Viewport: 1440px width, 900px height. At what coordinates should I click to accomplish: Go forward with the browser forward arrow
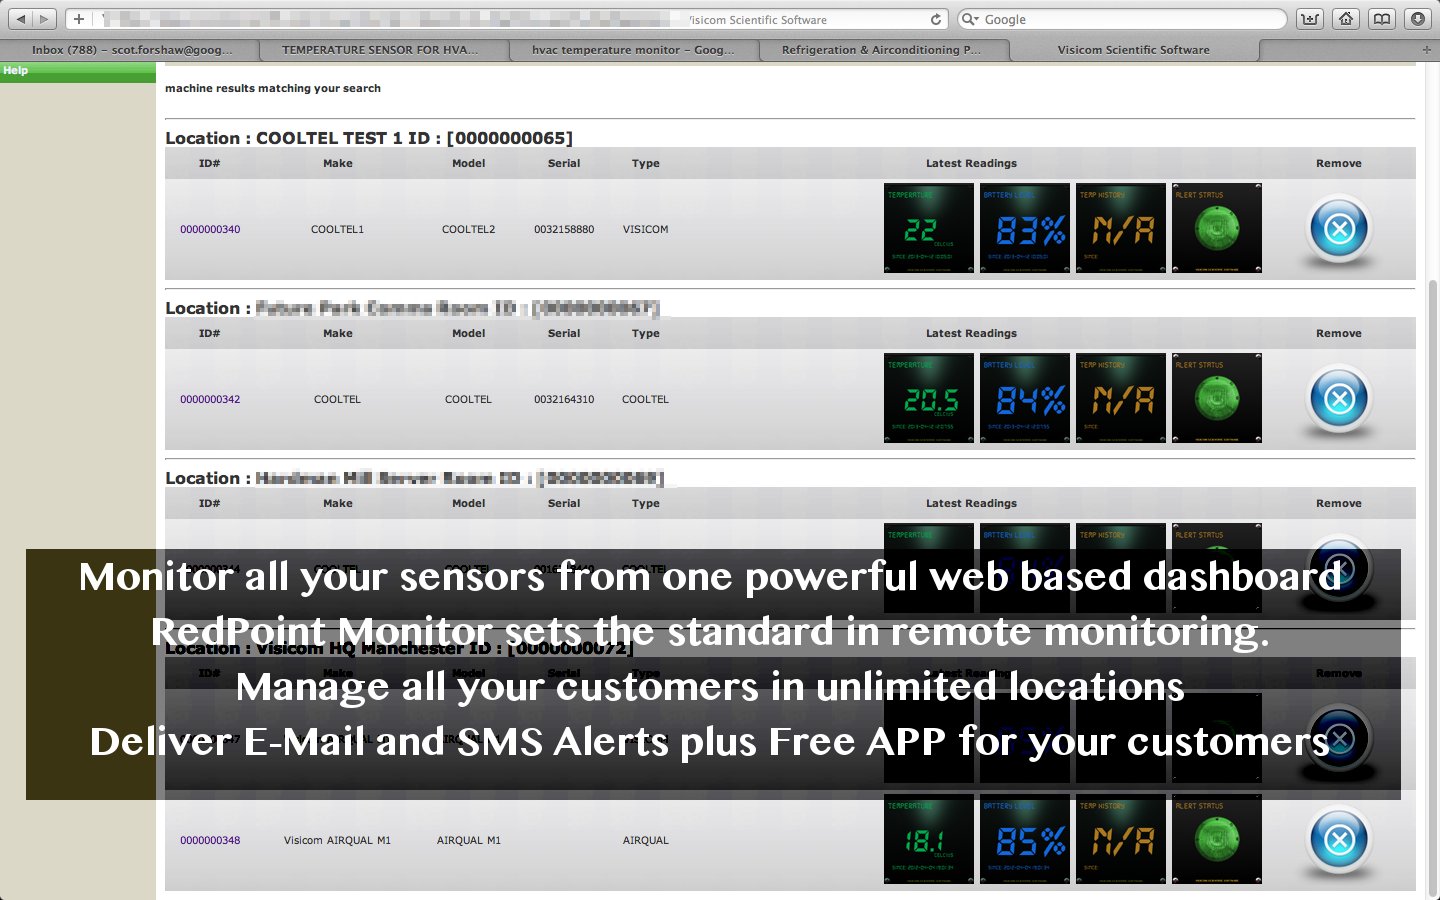pos(45,19)
